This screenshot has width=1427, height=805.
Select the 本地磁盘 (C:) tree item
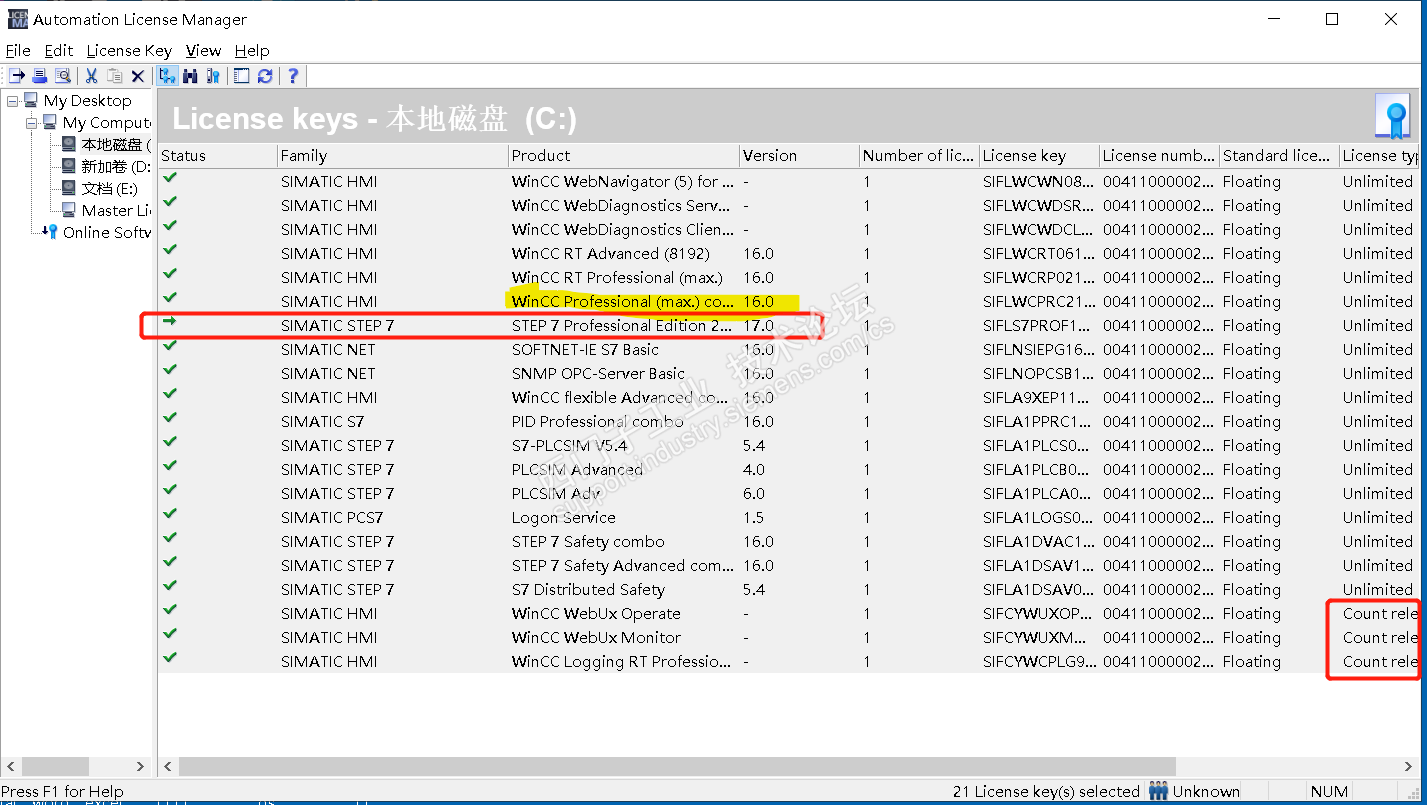click(x=116, y=144)
